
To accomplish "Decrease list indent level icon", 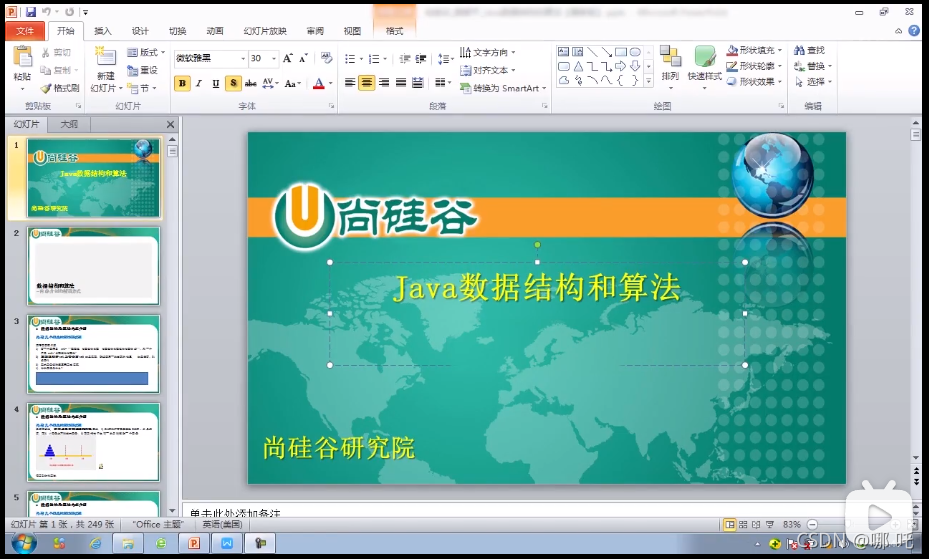I will pyautogui.click(x=405, y=59).
